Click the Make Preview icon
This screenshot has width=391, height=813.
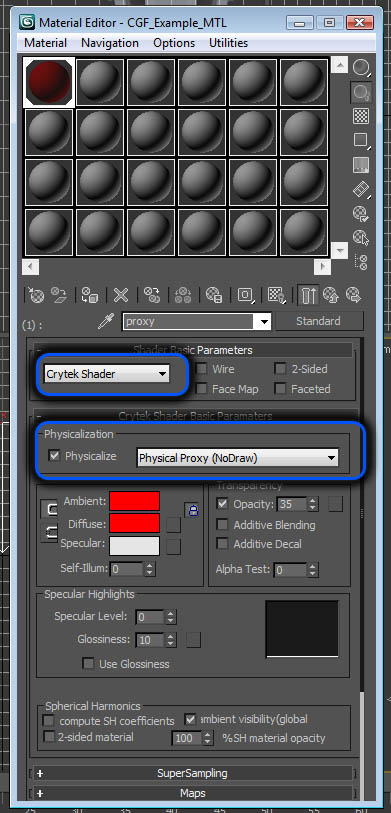click(361, 189)
